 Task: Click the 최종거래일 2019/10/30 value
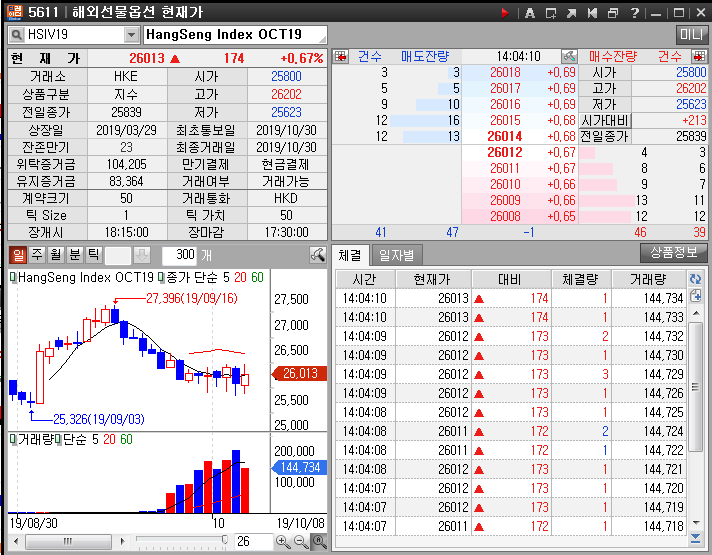287,148
